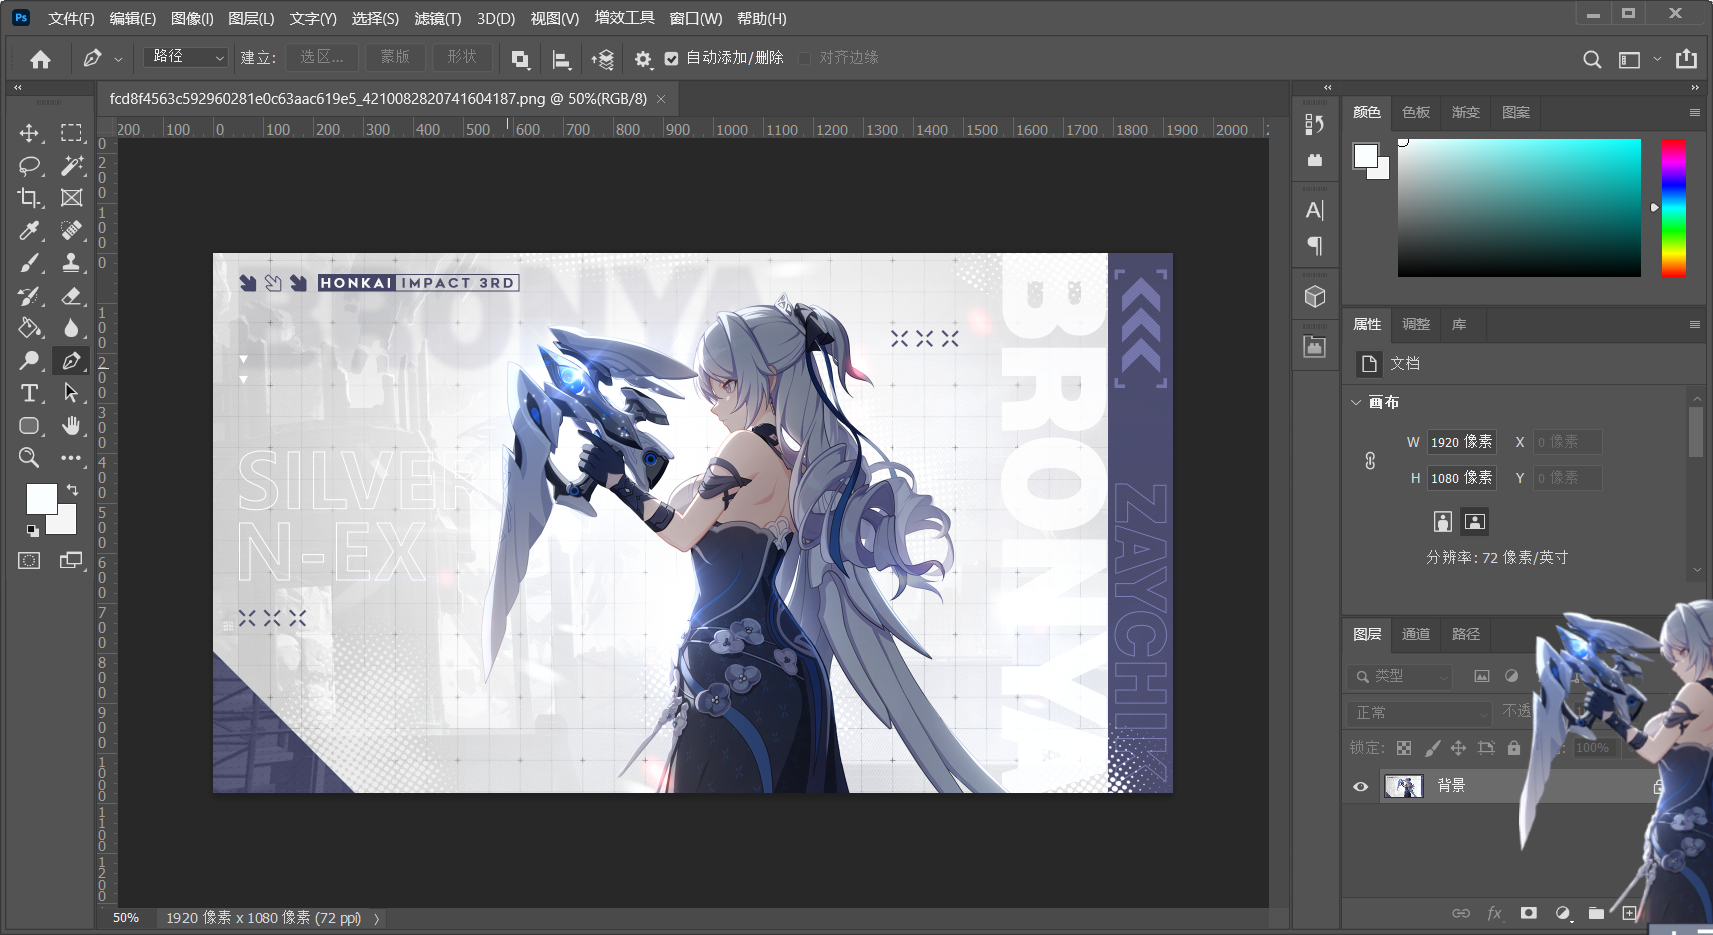The height and width of the screenshot is (935, 1713).
Task: Select the History Brush tool
Action: pyautogui.click(x=29, y=296)
